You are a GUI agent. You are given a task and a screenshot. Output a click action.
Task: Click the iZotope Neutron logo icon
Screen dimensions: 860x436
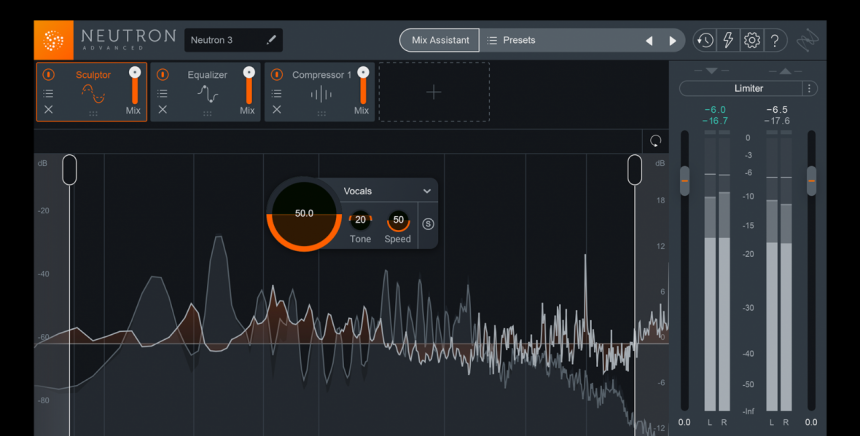coord(54,40)
